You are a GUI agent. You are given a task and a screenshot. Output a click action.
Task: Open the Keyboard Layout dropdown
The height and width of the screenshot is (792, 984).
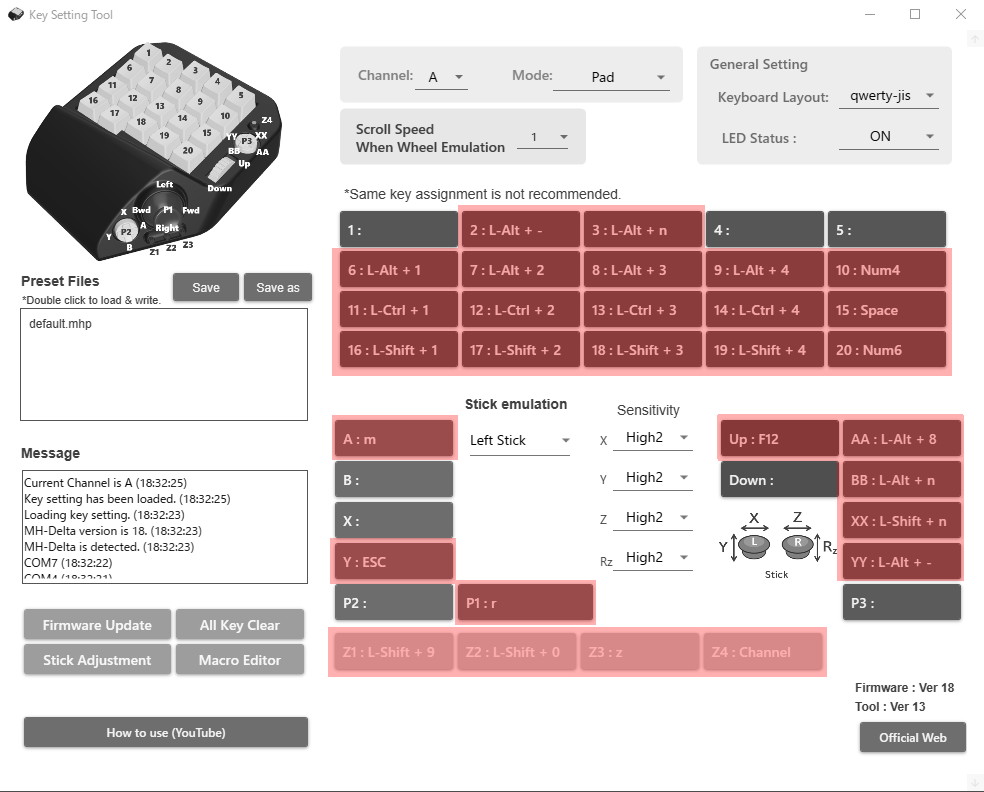889,96
